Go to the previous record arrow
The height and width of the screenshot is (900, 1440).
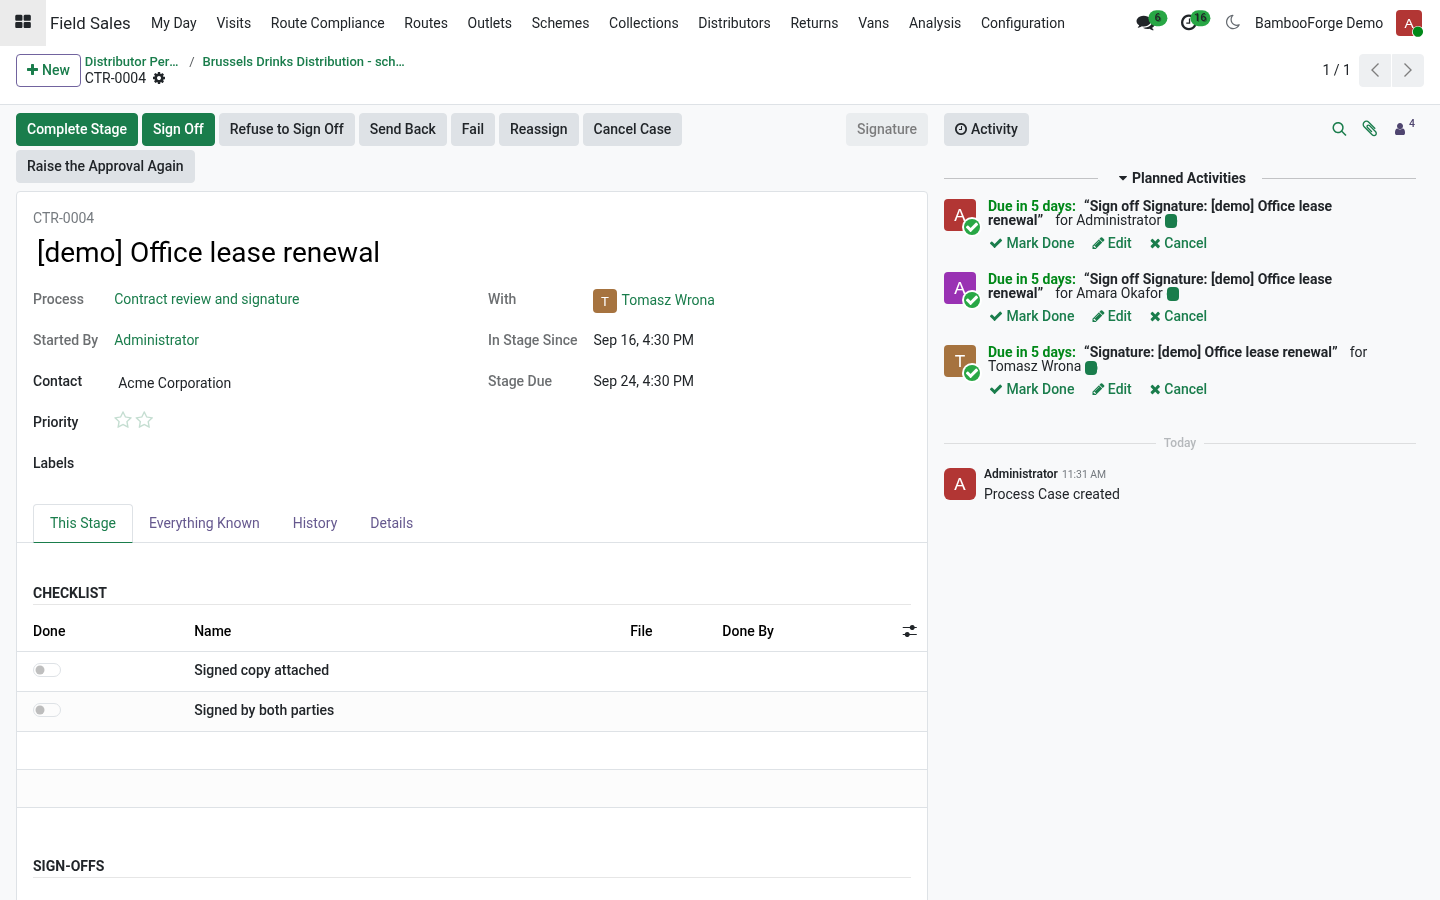(x=1375, y=70)
